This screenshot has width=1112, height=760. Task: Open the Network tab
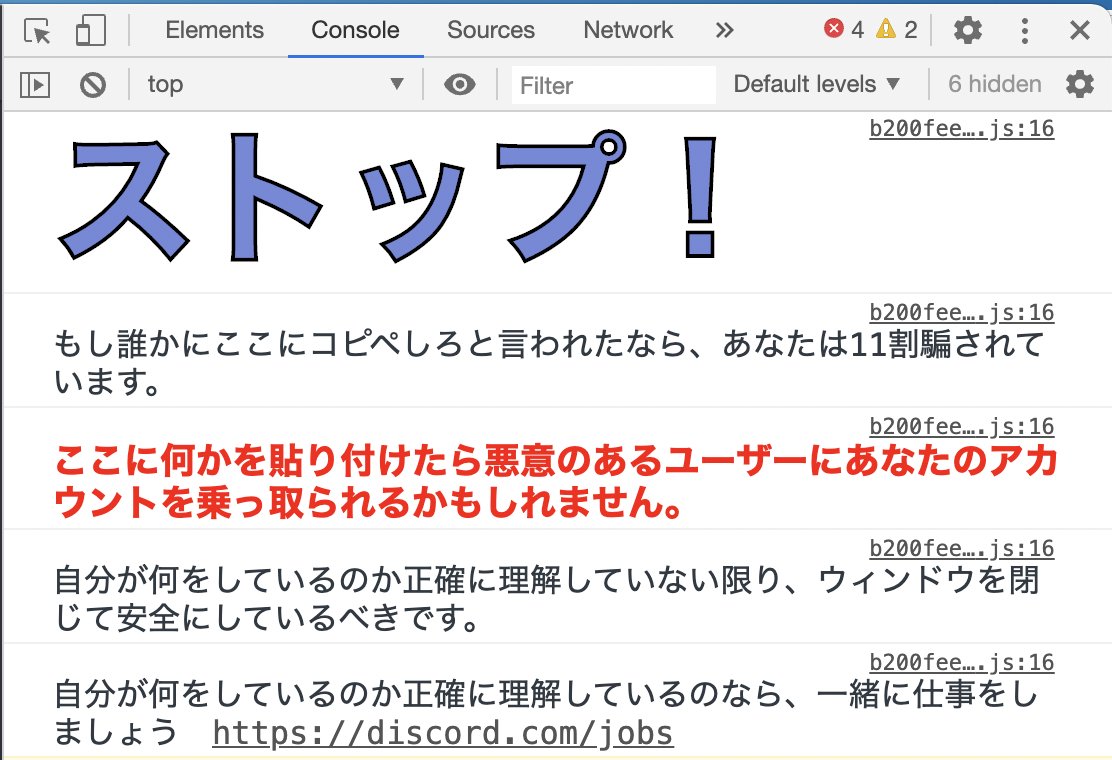click(x=627, y=30)
